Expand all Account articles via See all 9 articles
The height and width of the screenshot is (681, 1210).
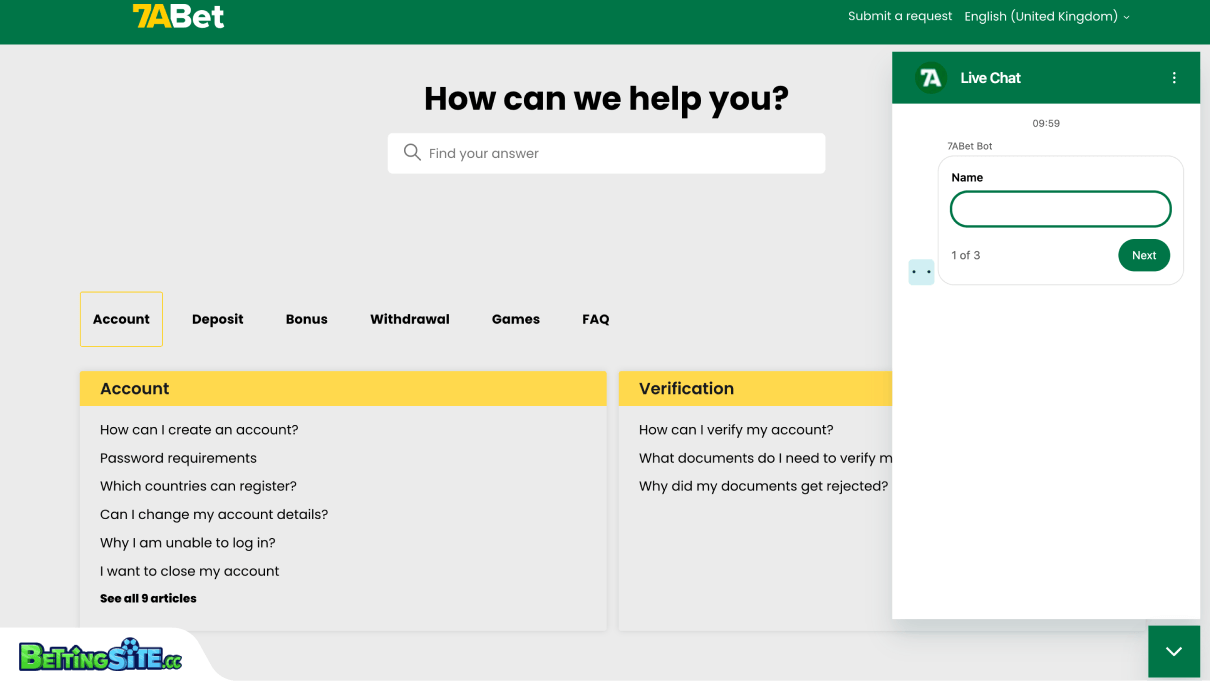(148, 598)
